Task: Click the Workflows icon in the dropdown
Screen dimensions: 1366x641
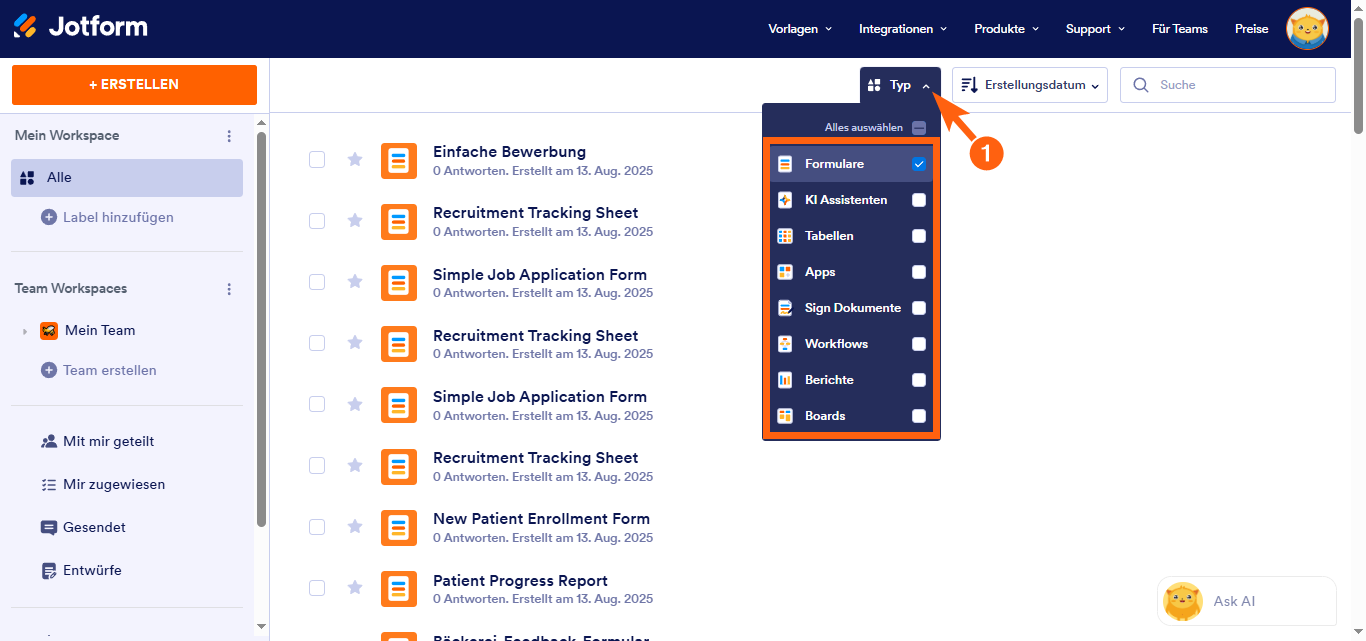Action: tap(785, 344)
